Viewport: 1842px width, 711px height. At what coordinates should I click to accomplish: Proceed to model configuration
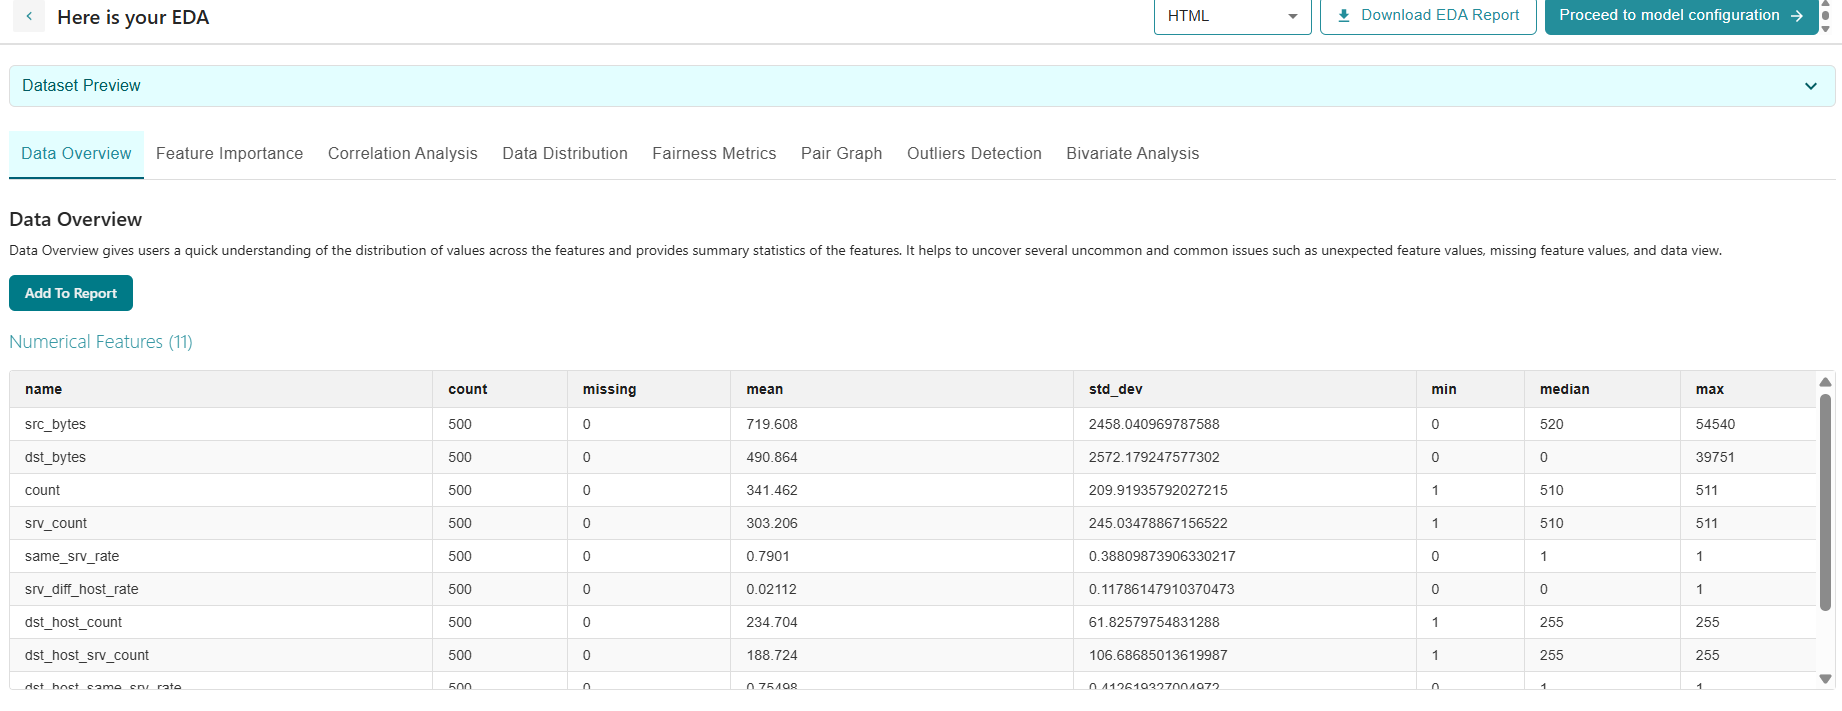click(1680, 16)
